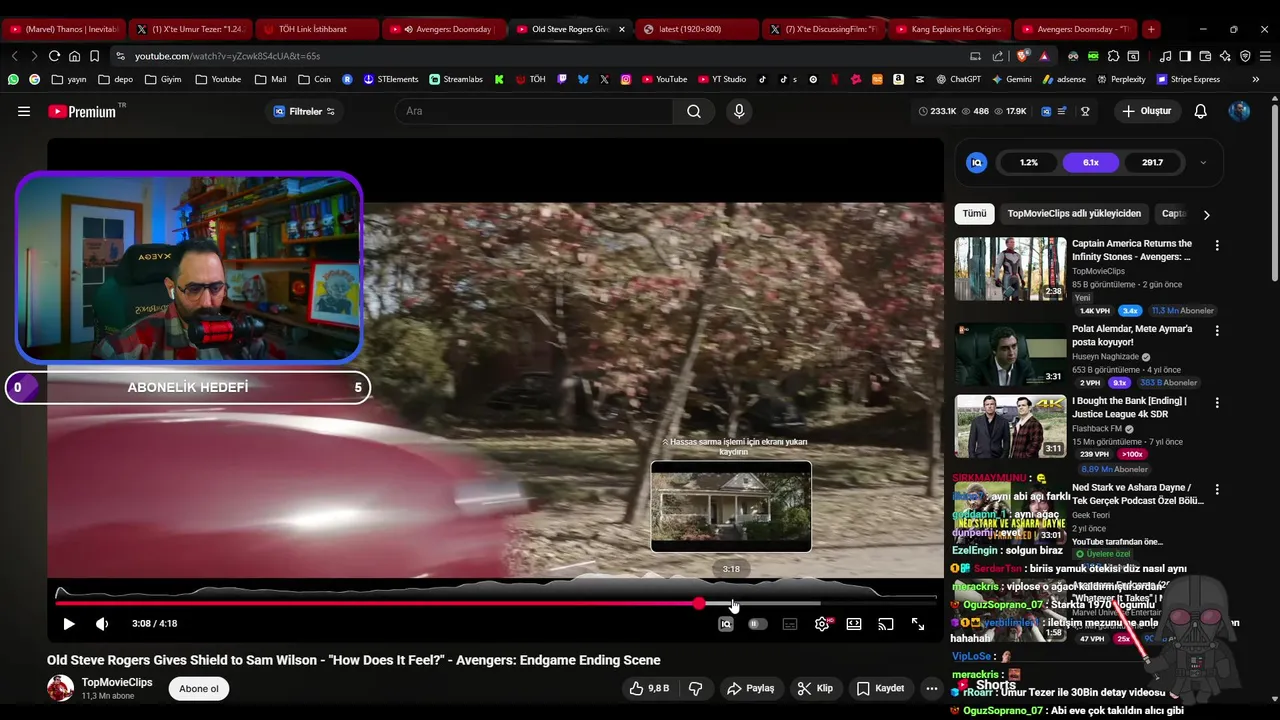
Task: Open options for Captain America Returns video
Action: [x=1217, y=245]
